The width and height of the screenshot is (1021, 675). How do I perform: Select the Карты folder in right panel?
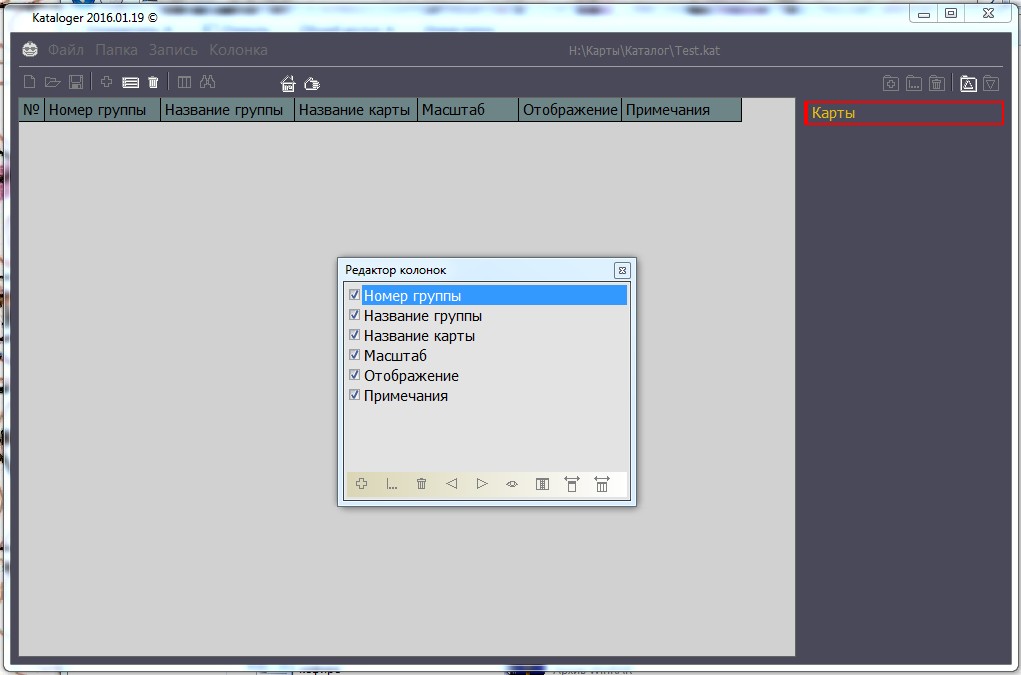[903, 113]
